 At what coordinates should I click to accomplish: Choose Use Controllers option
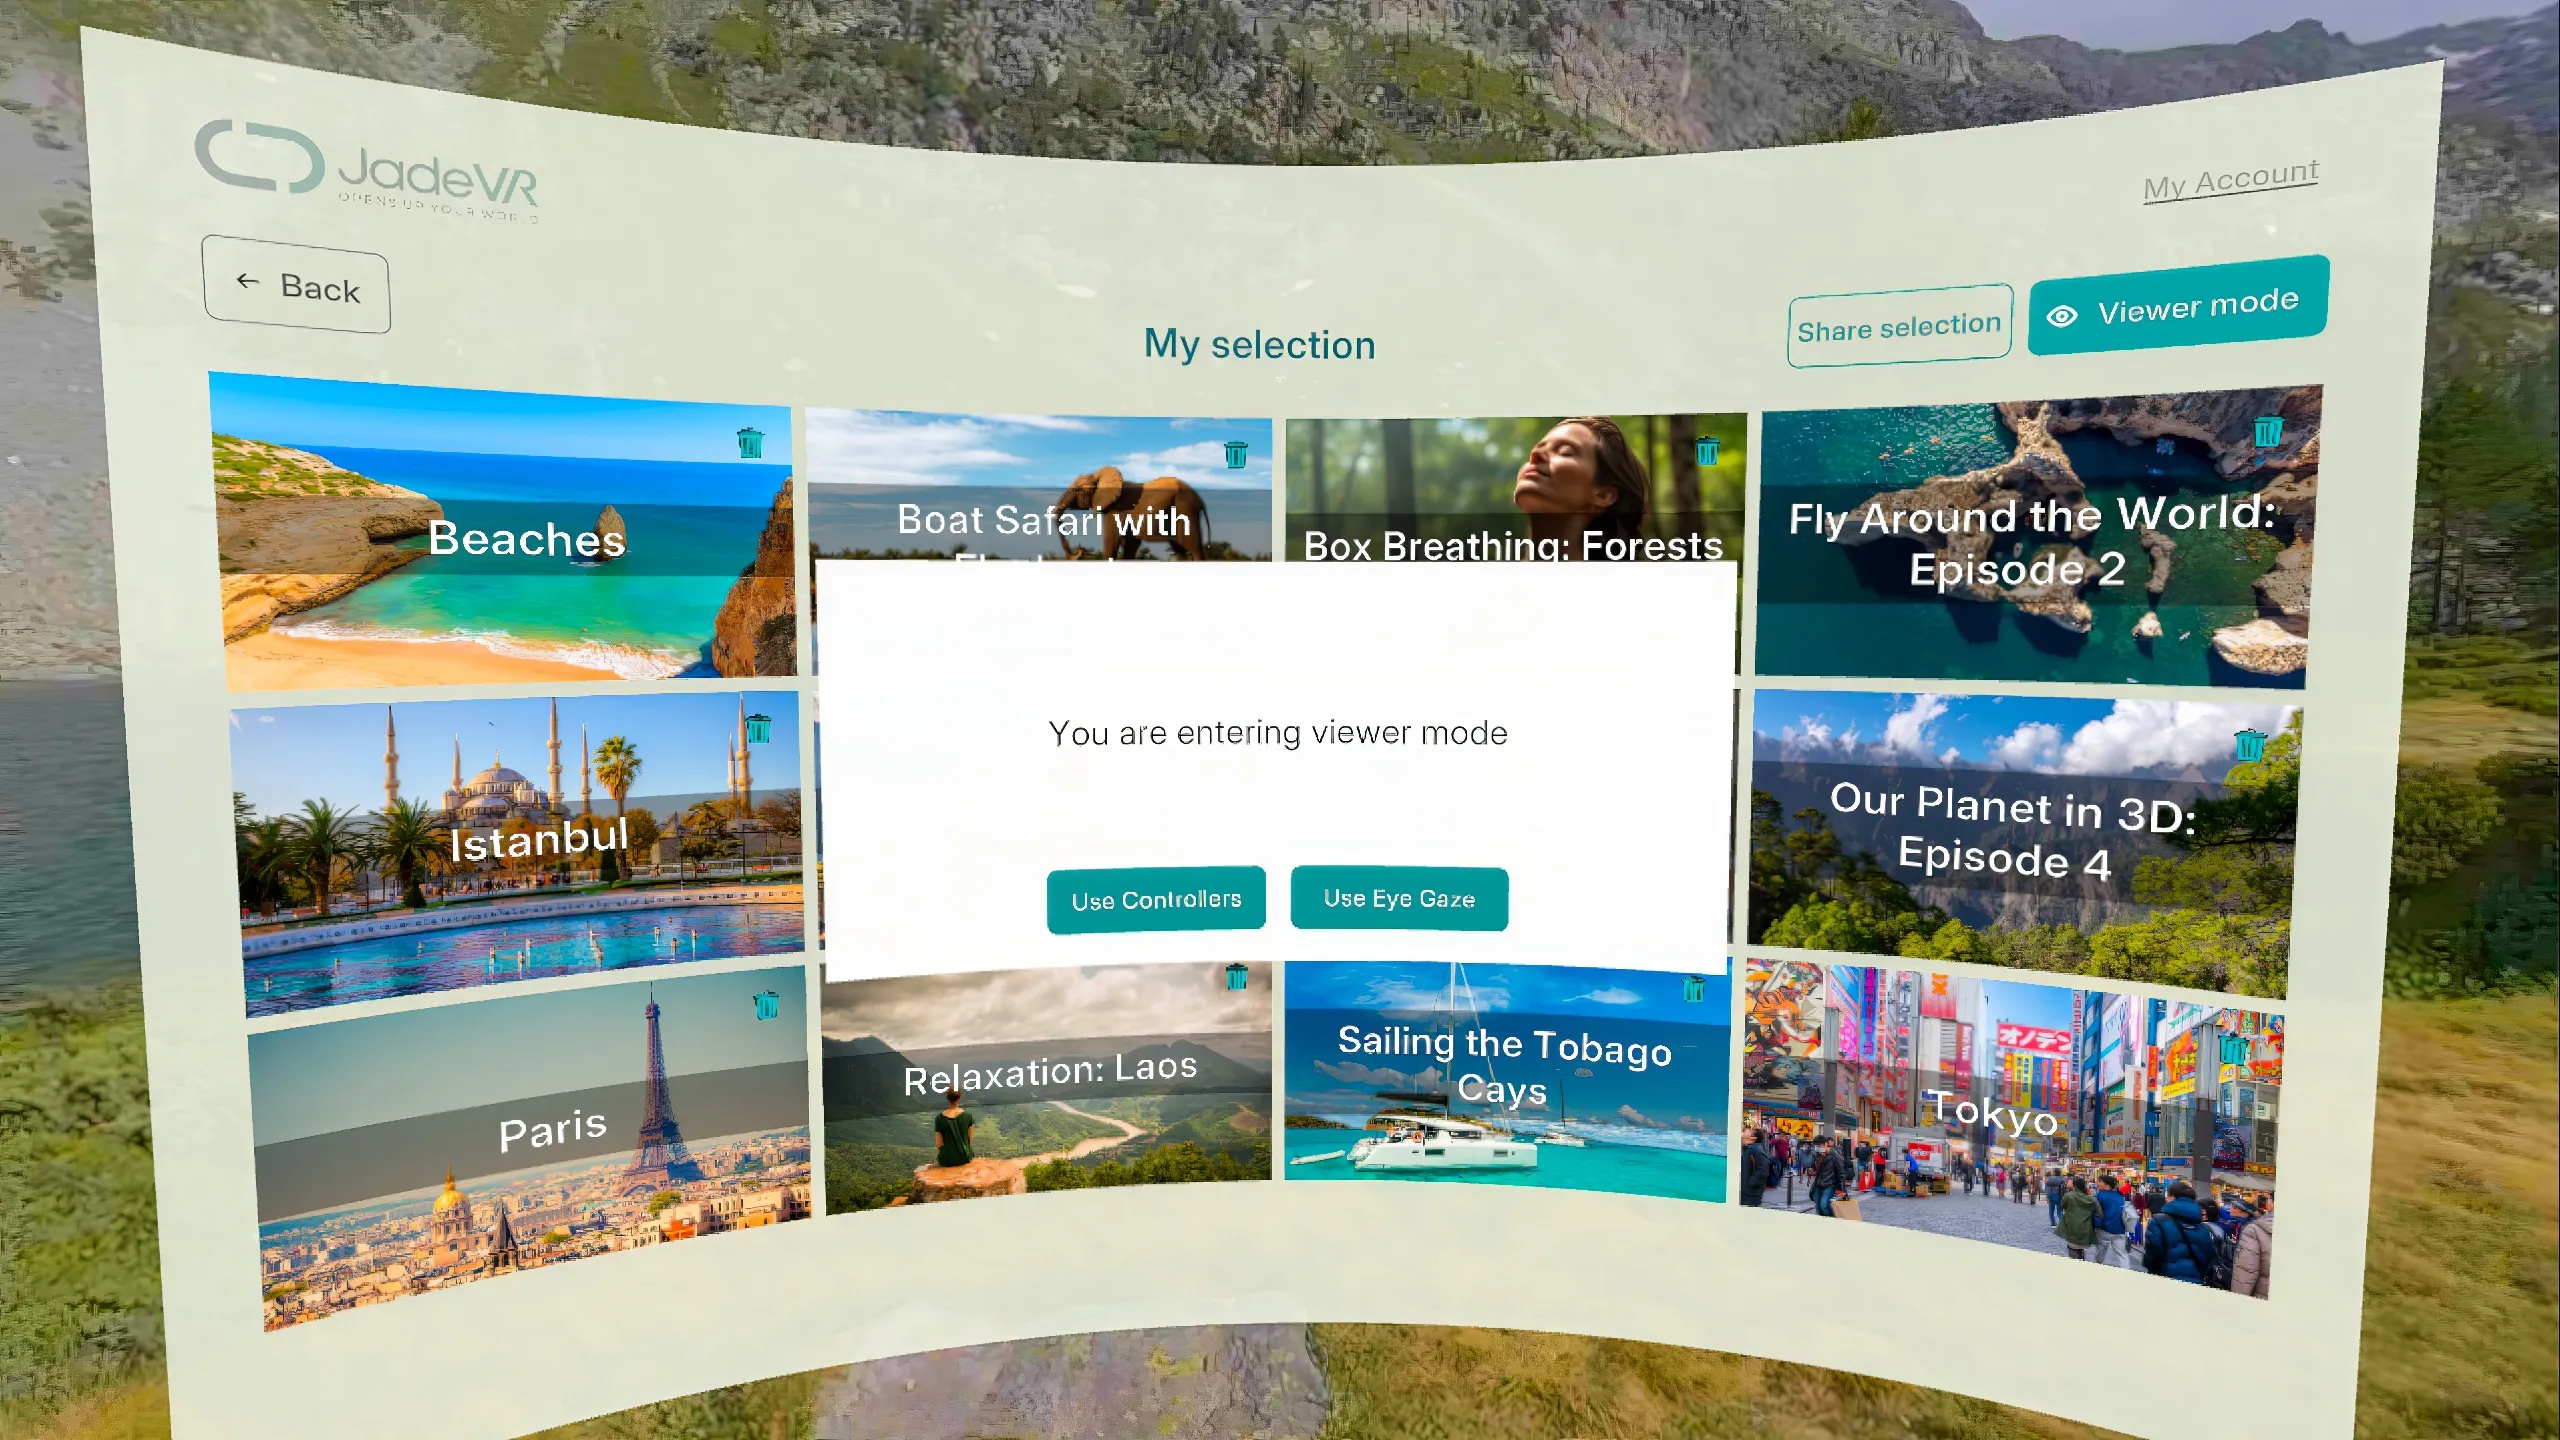click(1156, 900)
